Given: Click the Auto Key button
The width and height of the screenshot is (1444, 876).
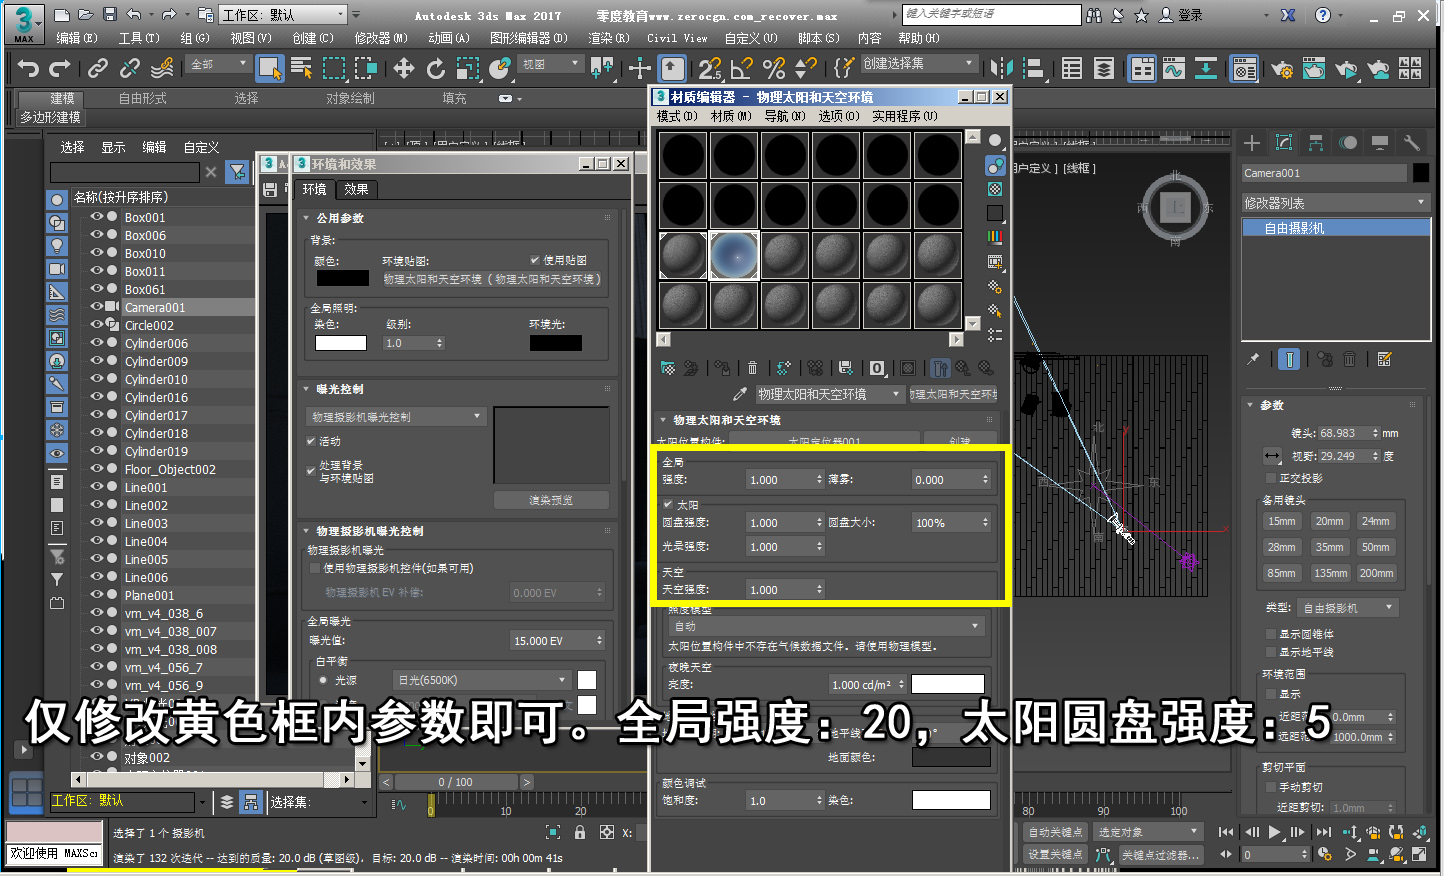Looking at the screenshot, I should [x=1055, y=832].
